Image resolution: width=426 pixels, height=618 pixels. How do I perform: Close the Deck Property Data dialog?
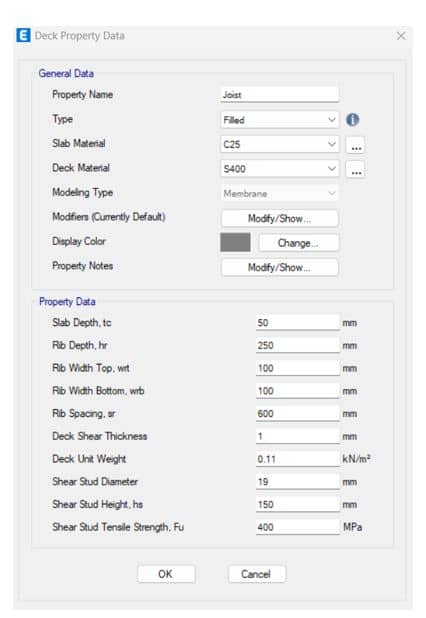pyautogui.click(x=401, y=36)
